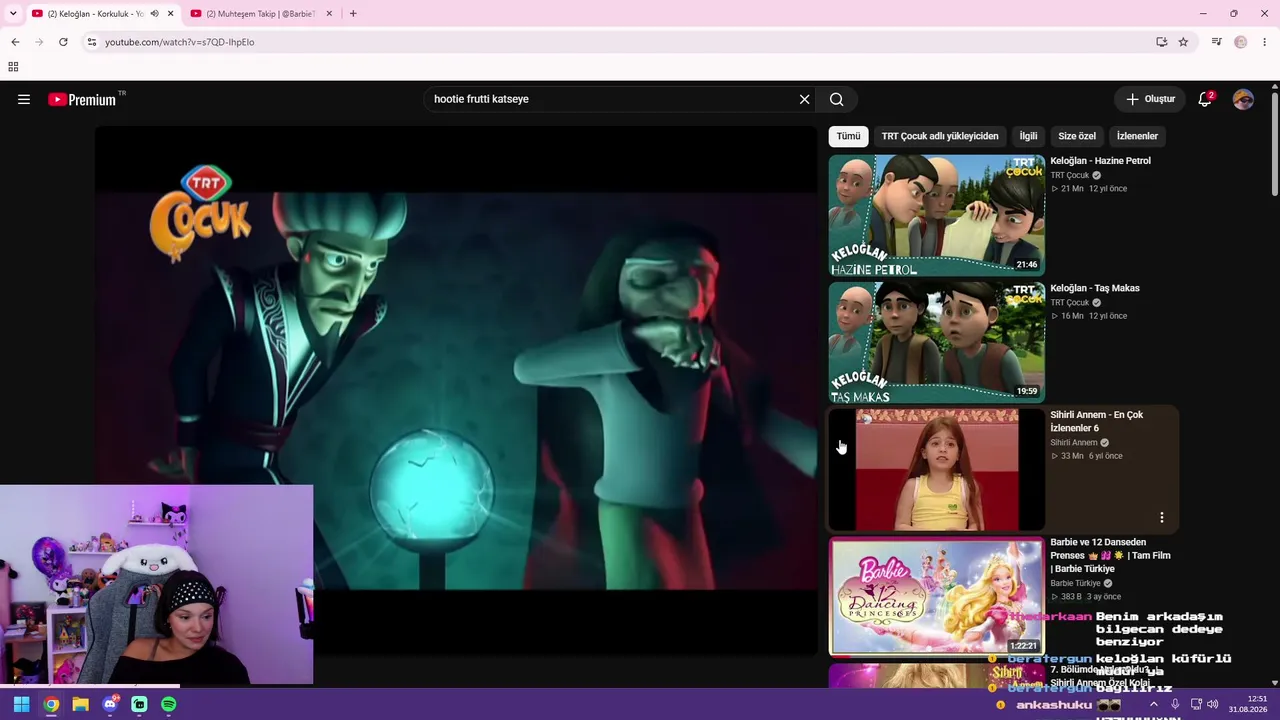The width and height of the screenshot is (1280, 720).
Task: Expand the system tray hidden icons chevron
Action: point(1154,704)
